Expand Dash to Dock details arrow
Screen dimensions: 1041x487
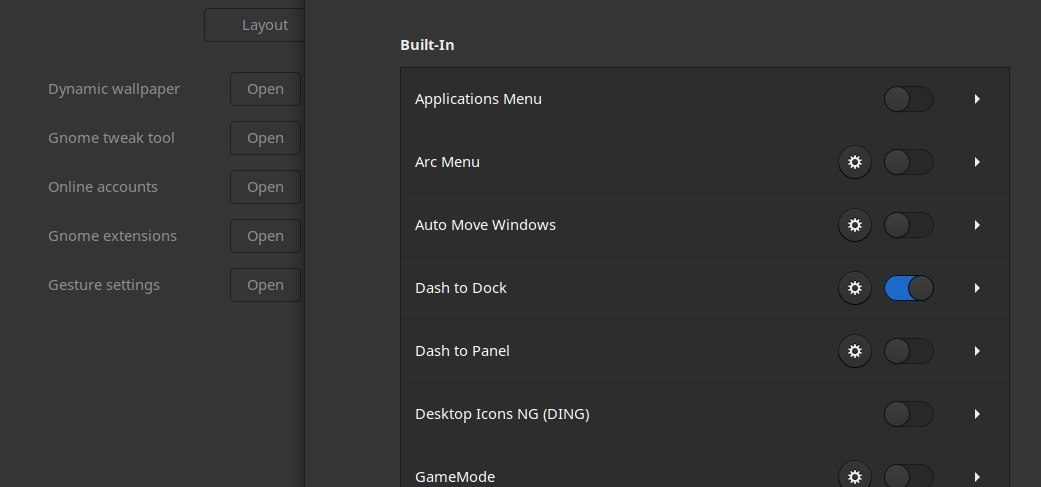click(x=977, y=288)
